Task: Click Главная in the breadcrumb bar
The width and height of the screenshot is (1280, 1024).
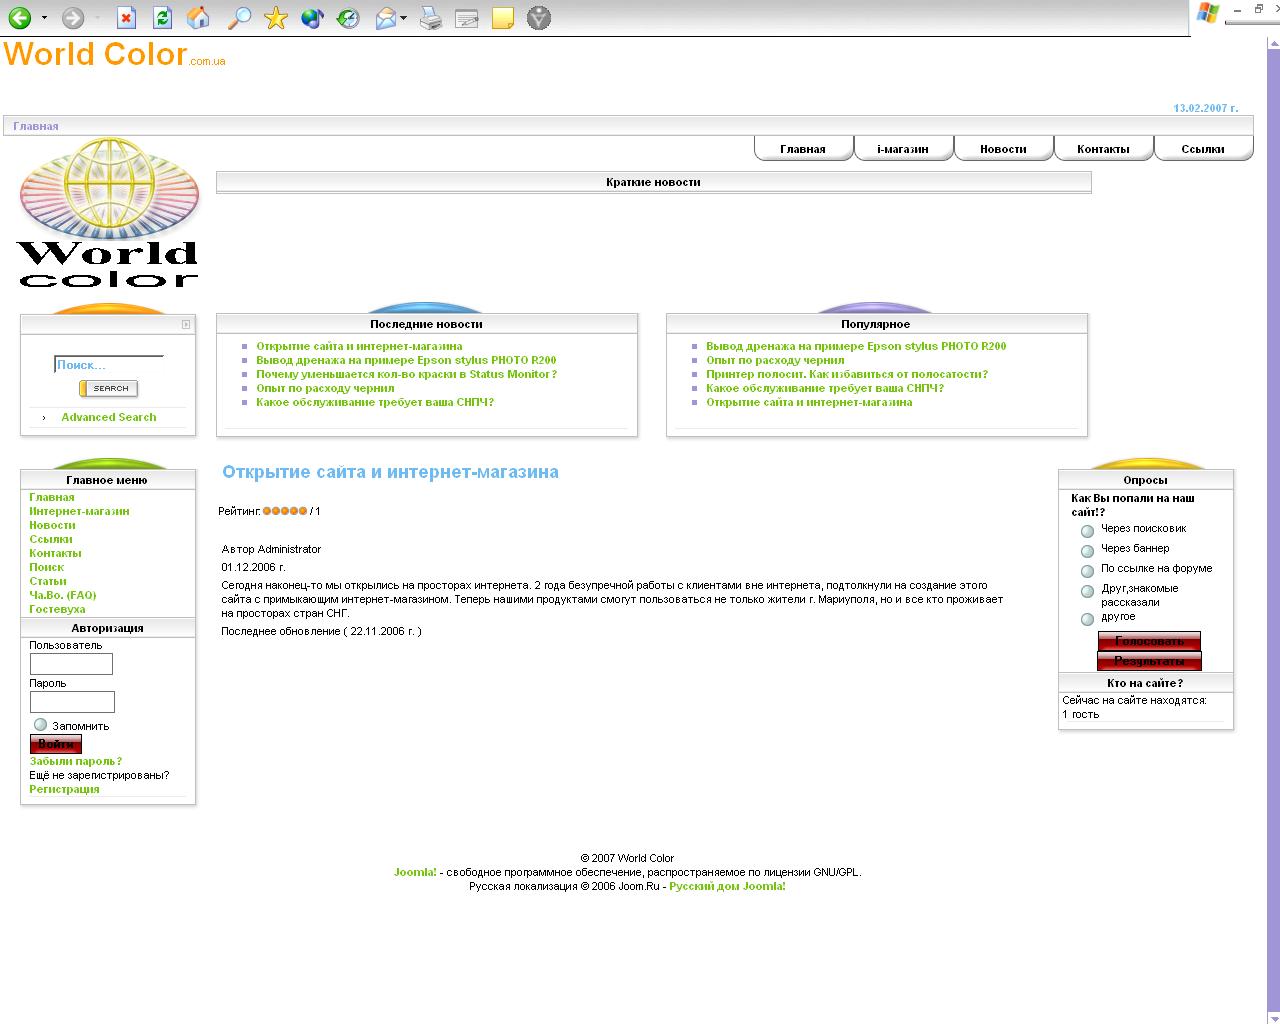Action: (x=36, y=126)
